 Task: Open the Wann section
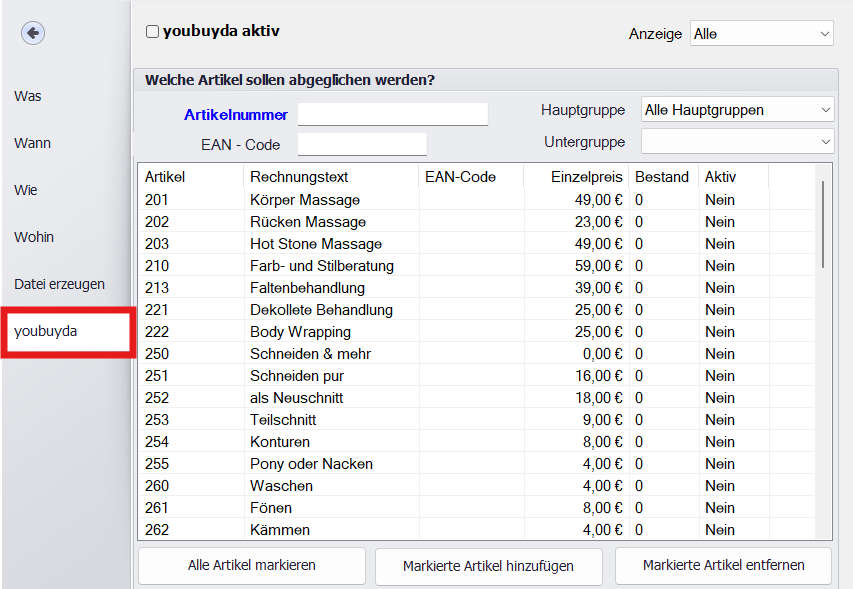33,143
